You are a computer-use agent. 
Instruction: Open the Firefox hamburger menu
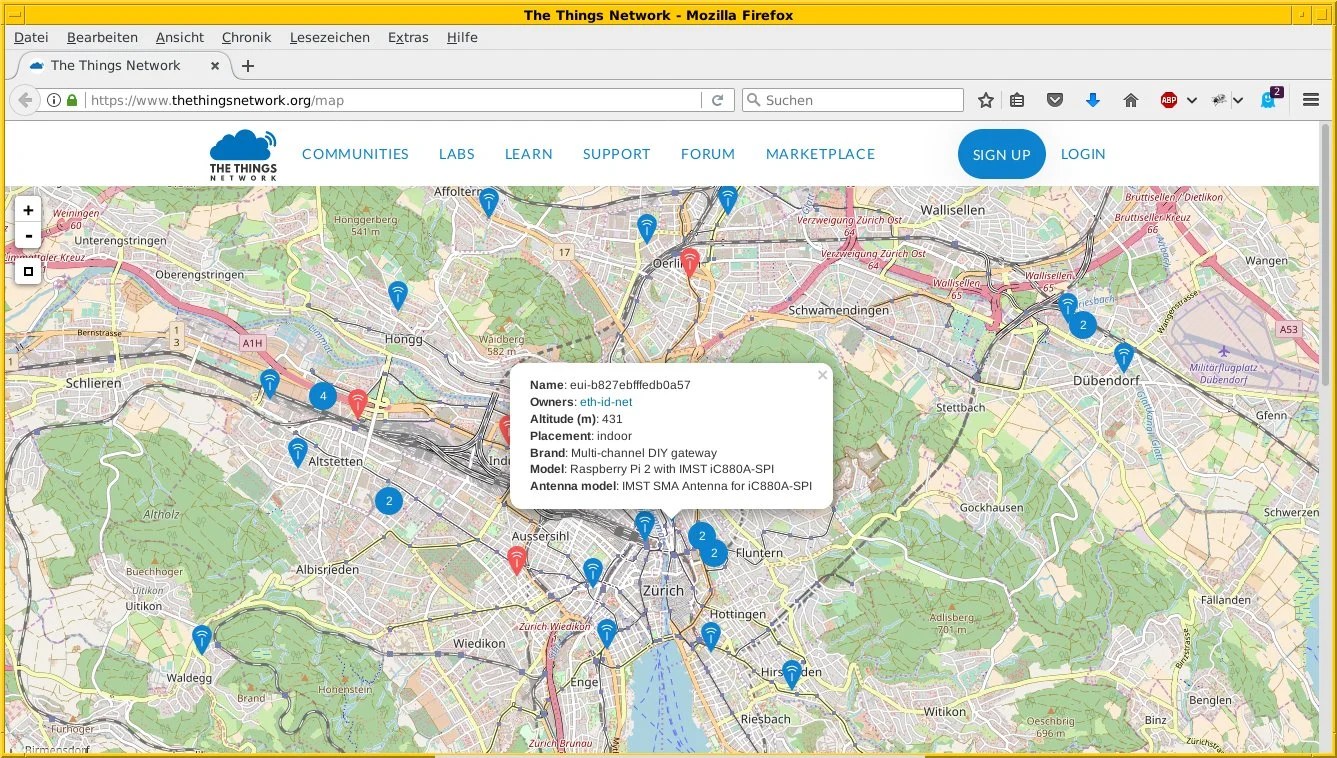1310,100
